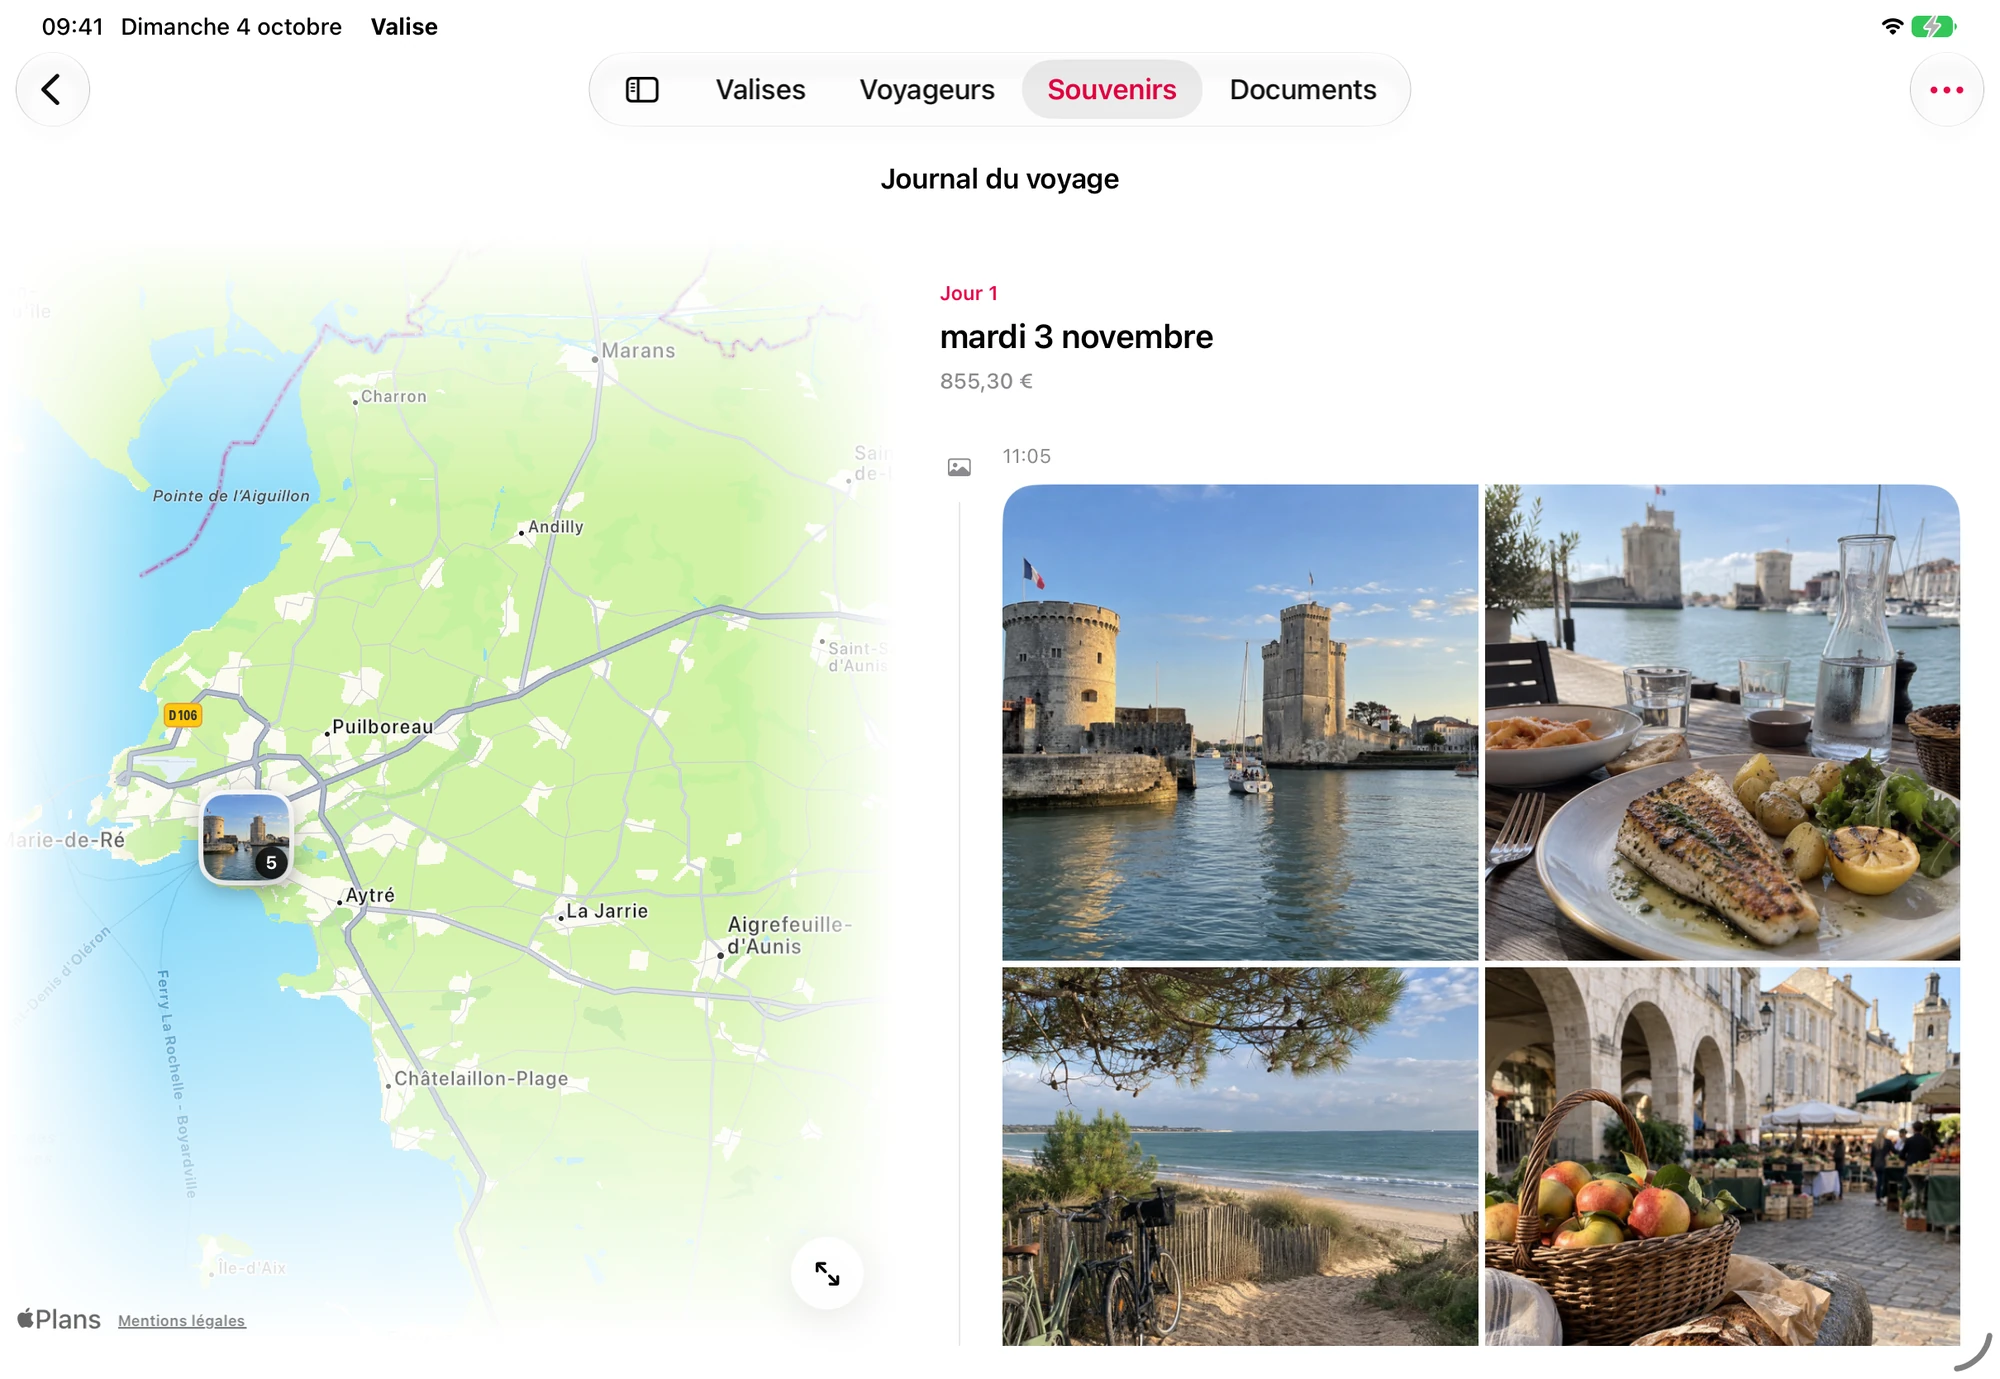
Task: Select the mardi 3 novembre heading
Action: 1076,337
